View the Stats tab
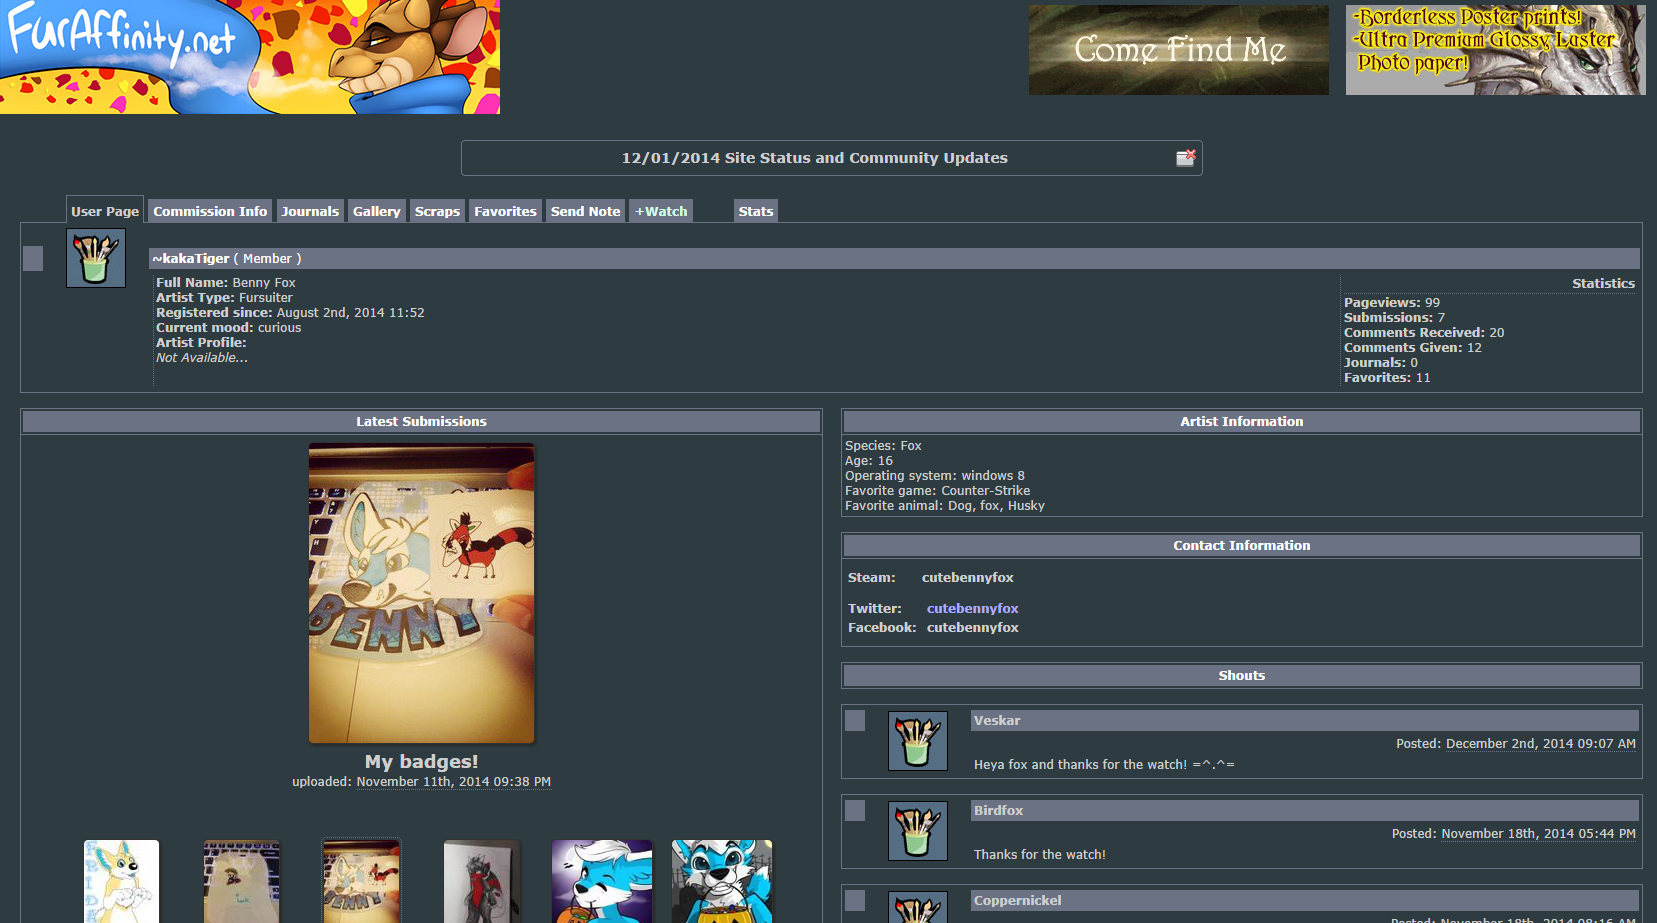The width and height of the screenshot is (1657, 923). pyautogui.click(x=755, y=211)
